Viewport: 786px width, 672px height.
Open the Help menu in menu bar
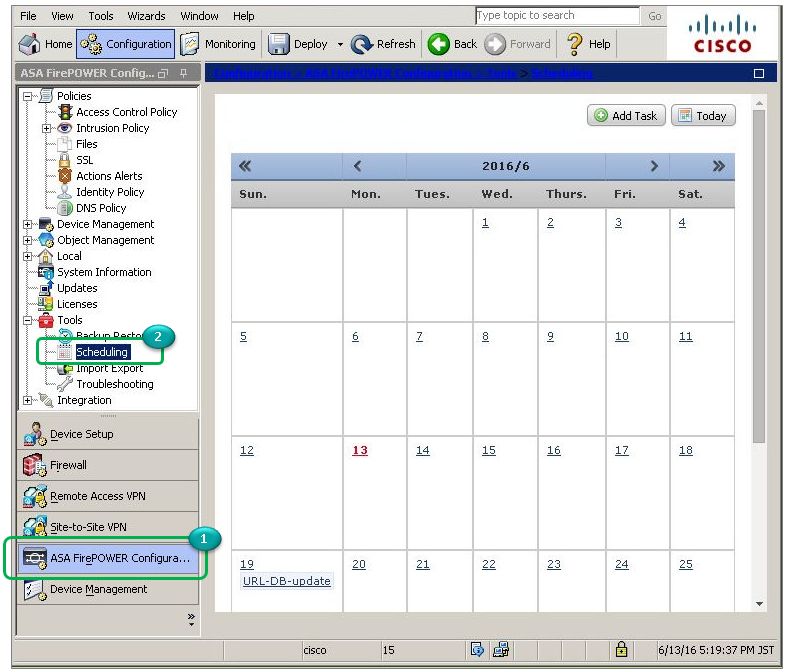coord(244,16)
